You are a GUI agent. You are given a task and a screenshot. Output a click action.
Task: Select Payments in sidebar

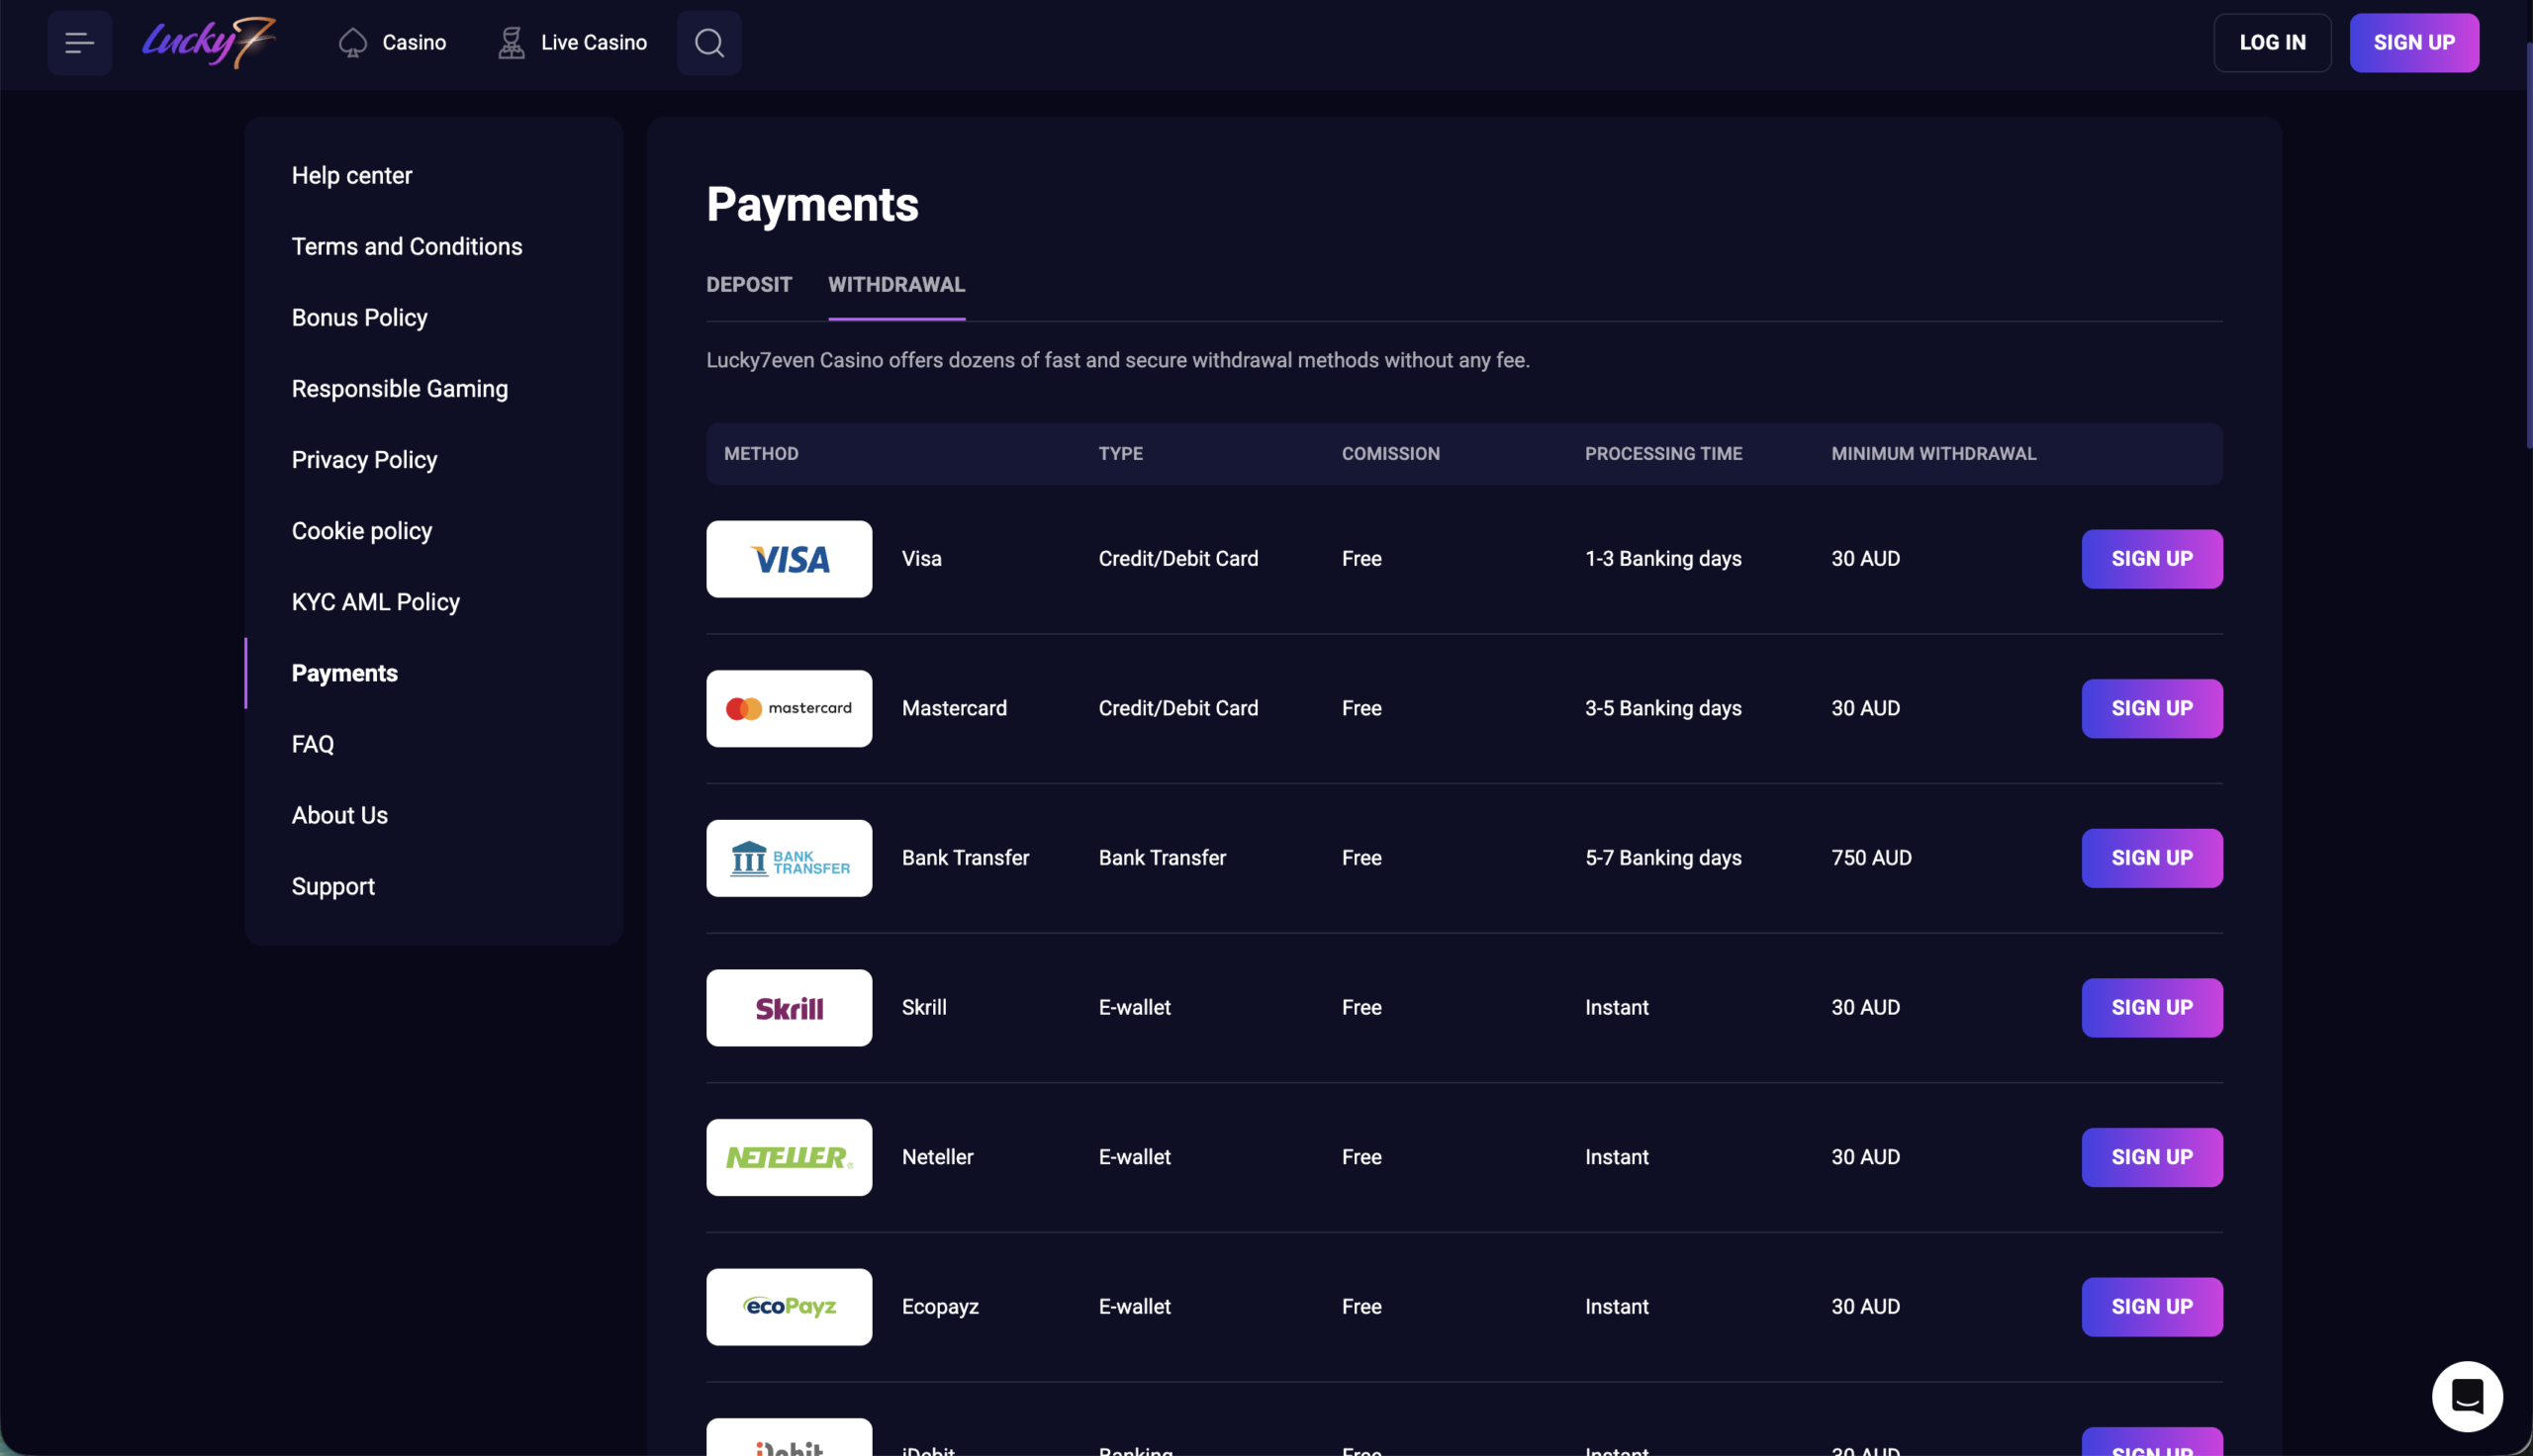[345, 674]
